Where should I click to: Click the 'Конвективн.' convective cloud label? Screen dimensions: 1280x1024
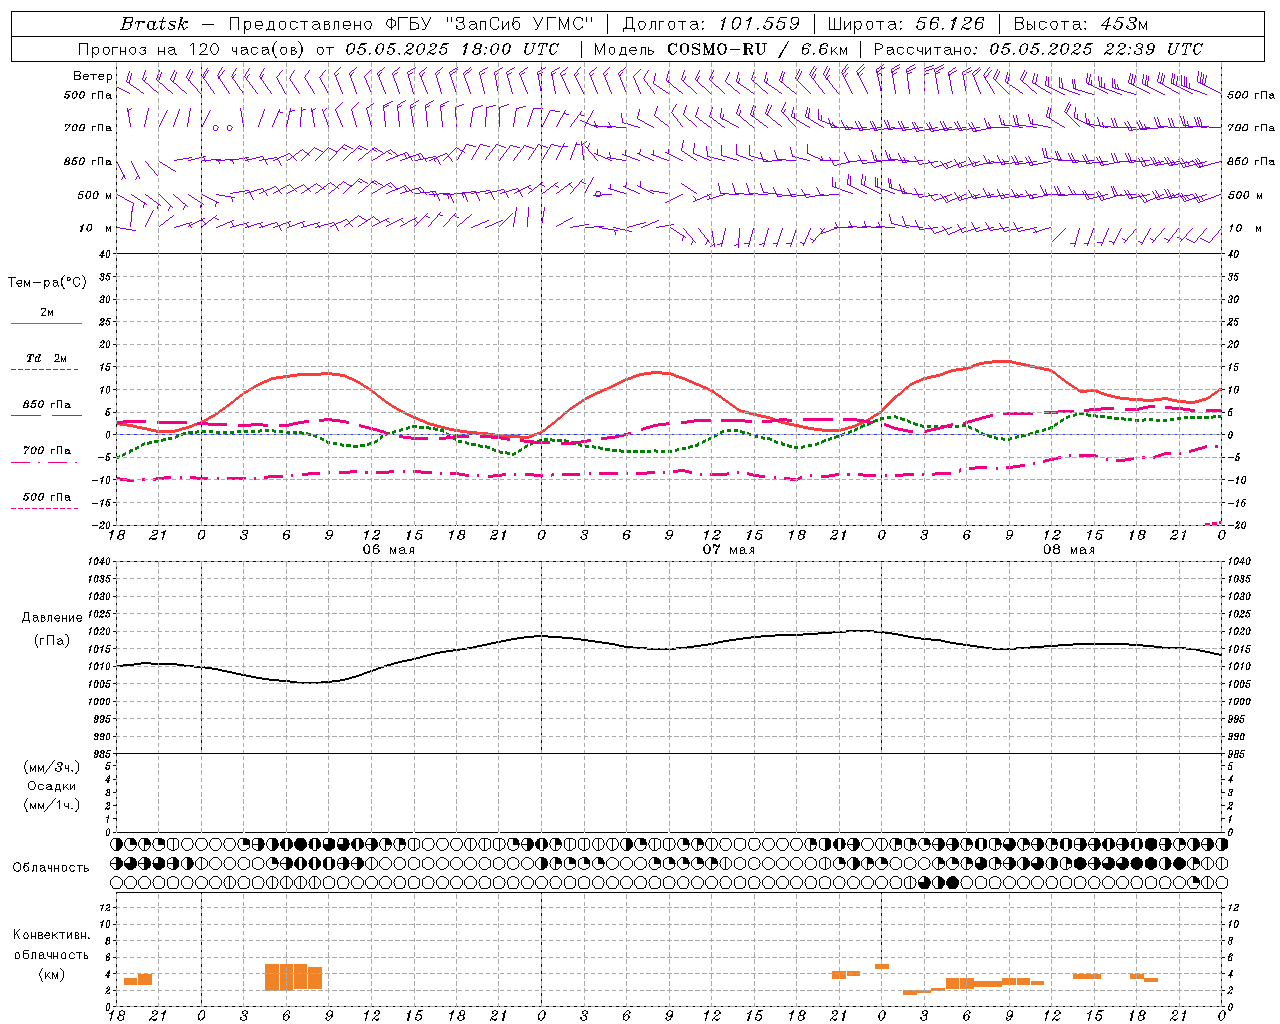(52, 935)
